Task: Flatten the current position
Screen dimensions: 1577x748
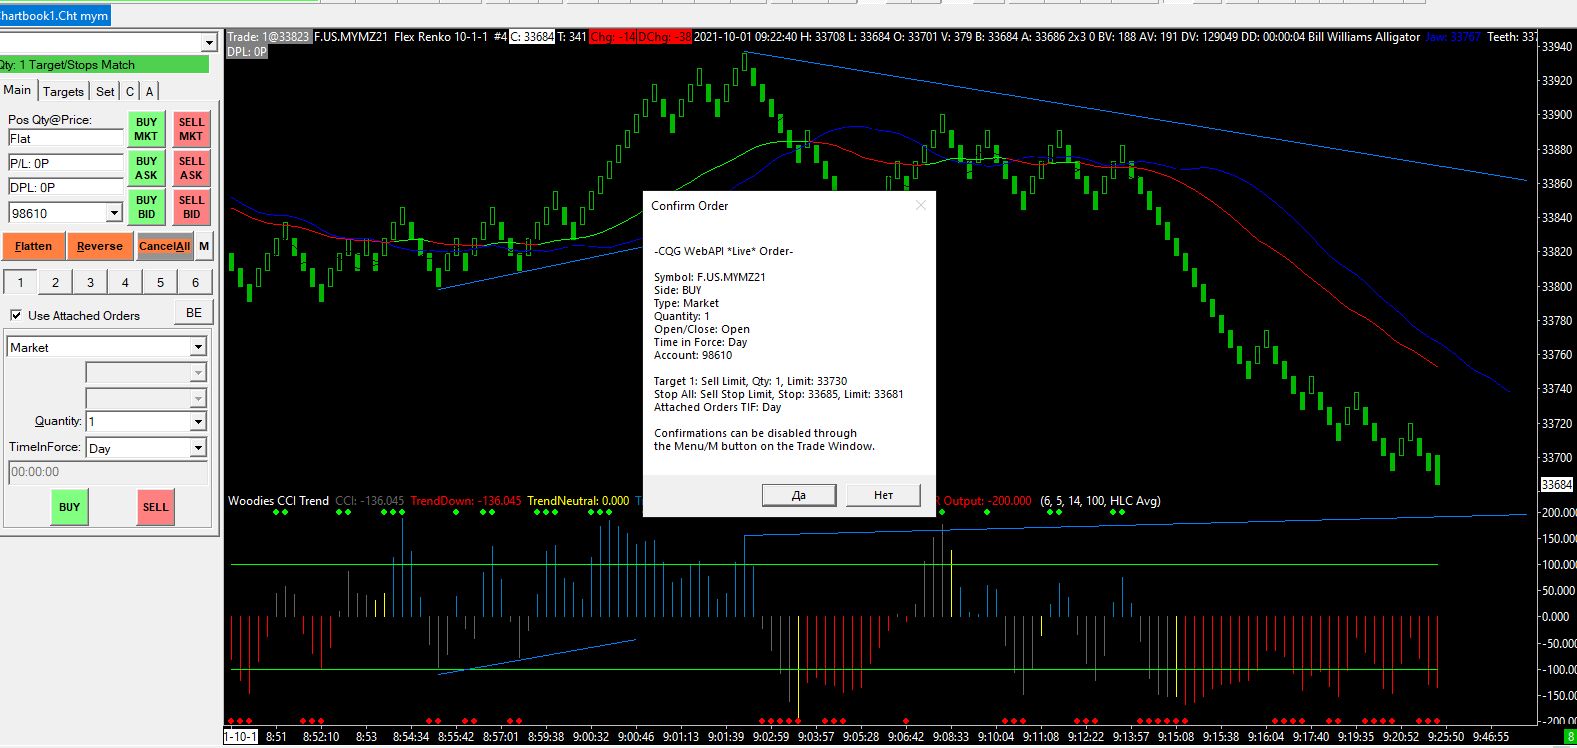Action: tap(33, 246)
